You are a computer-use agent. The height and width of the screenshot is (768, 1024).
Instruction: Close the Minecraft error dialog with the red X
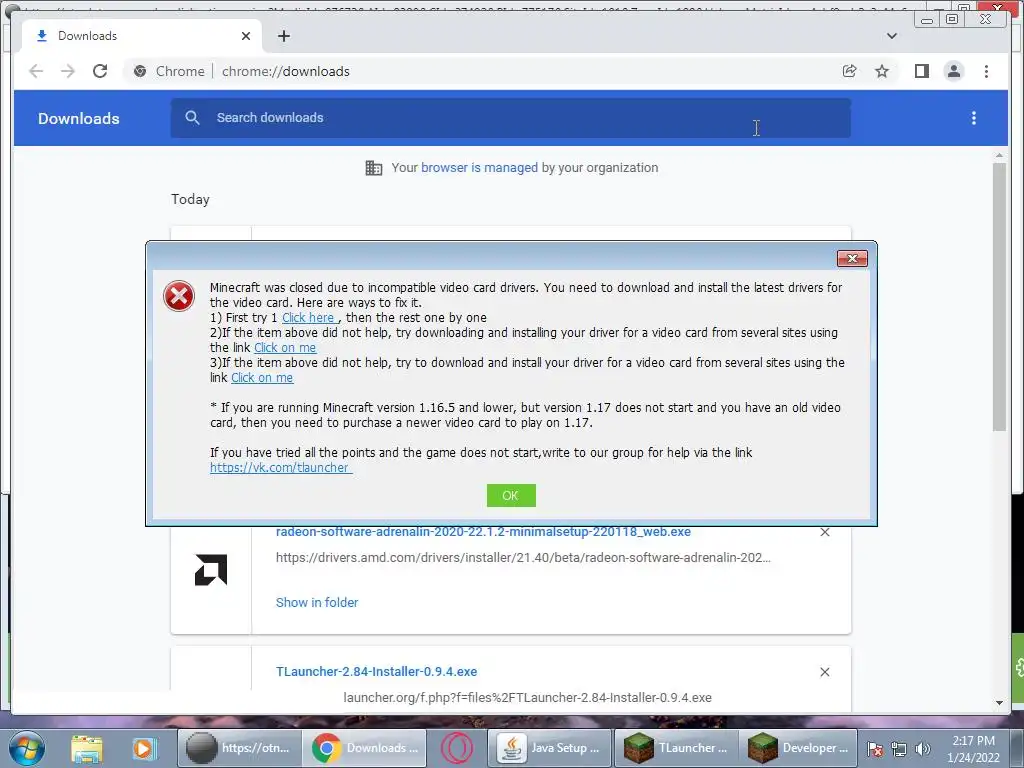tap(852, 259)
